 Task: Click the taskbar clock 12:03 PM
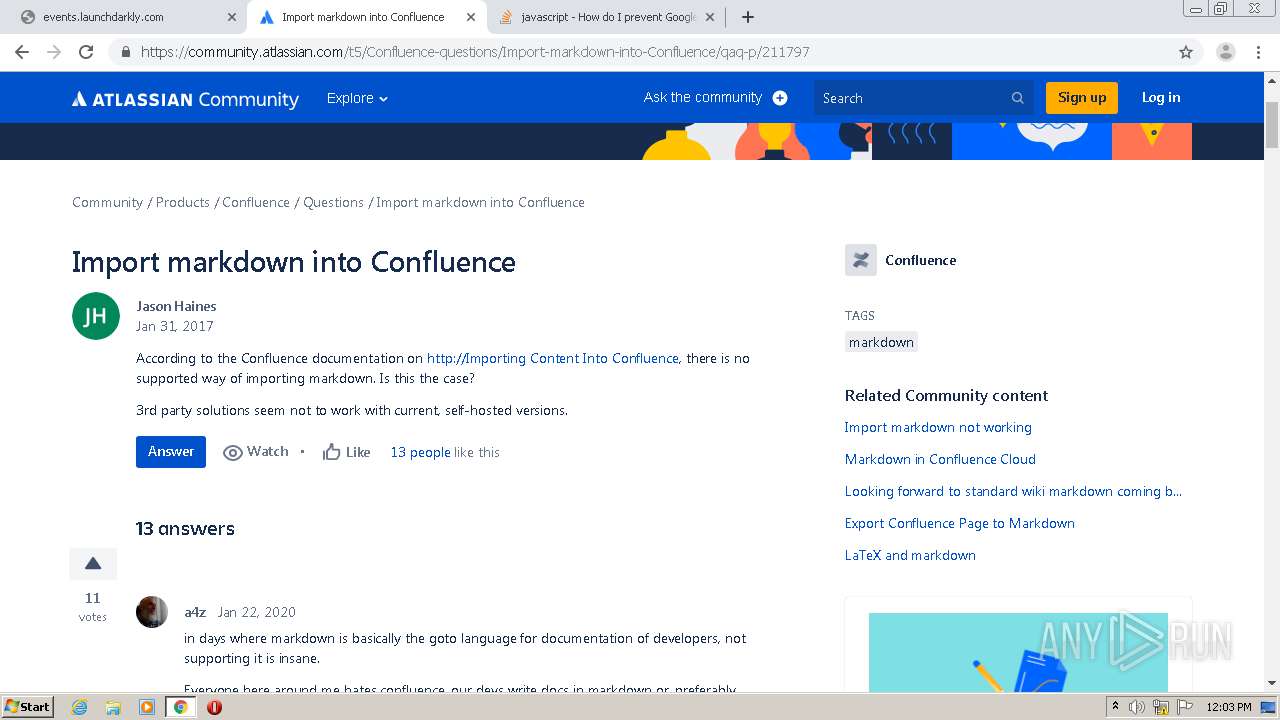[1229, 707]
